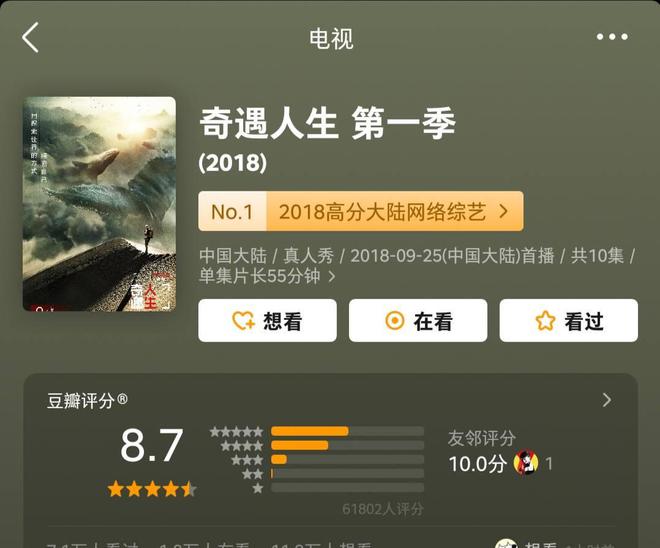Screen dimensions: 660x548
Task: Tap the circle icon on 在看
Action: pos(395,321)
